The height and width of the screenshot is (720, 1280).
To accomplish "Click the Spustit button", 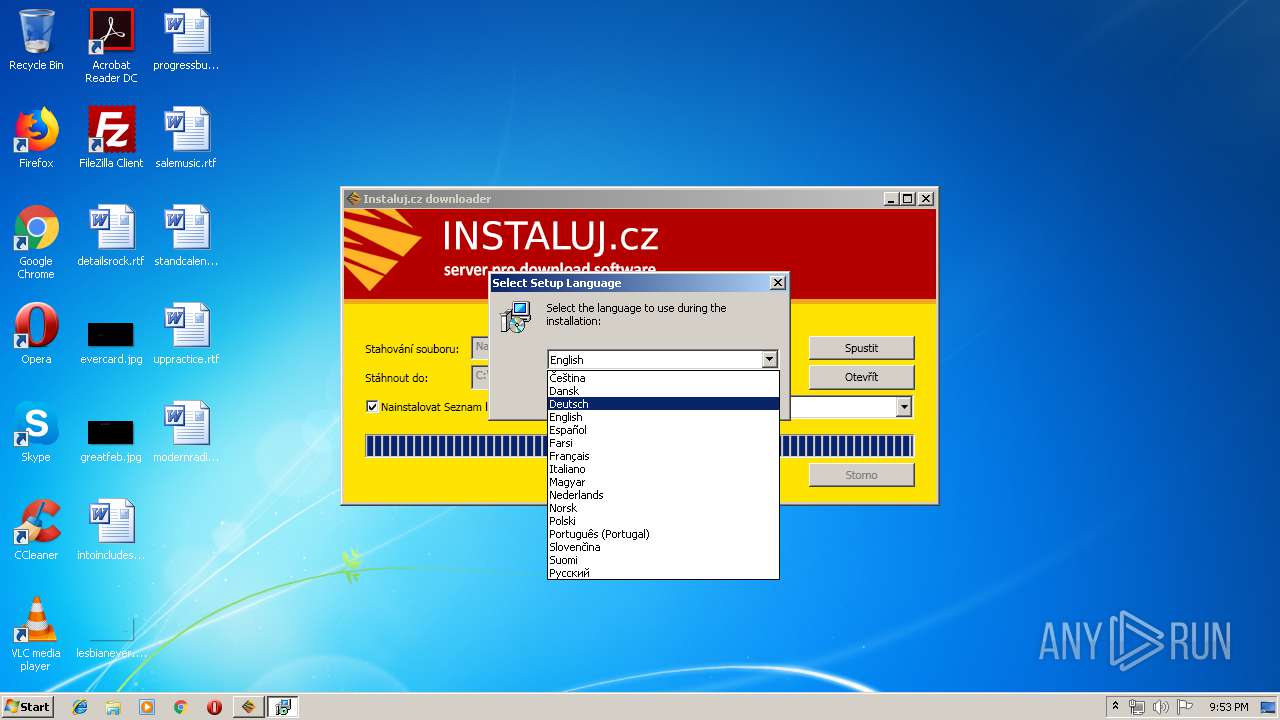I will (861, 348).
